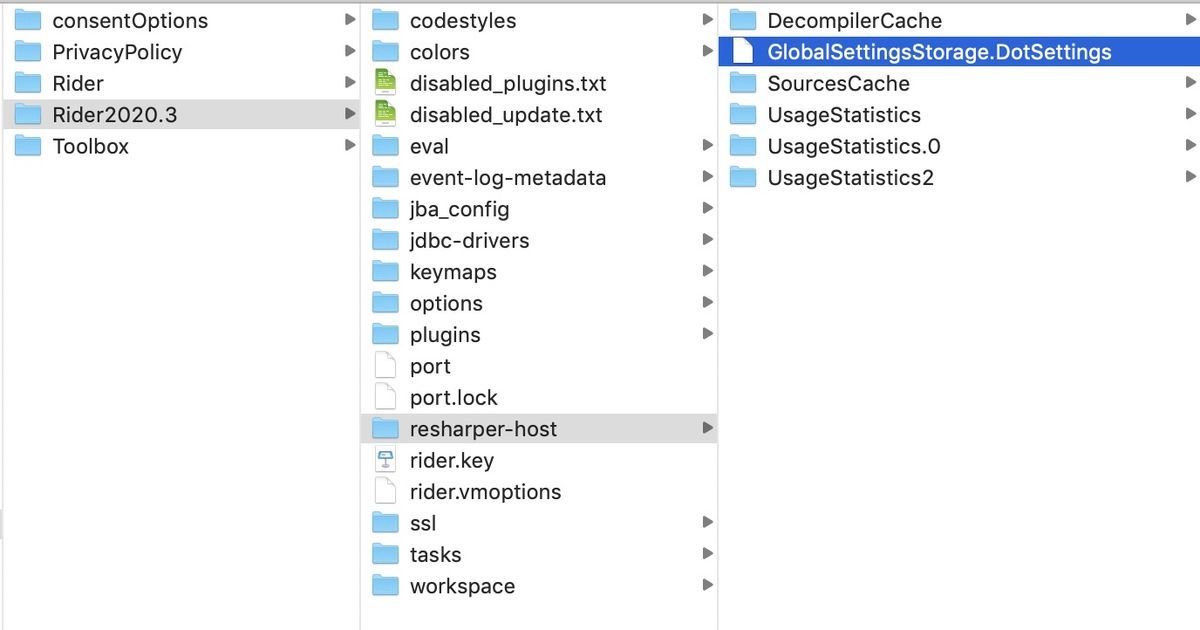Select the 'GlobalSettingsStorage.DotSettings' file name

point(939,52)
